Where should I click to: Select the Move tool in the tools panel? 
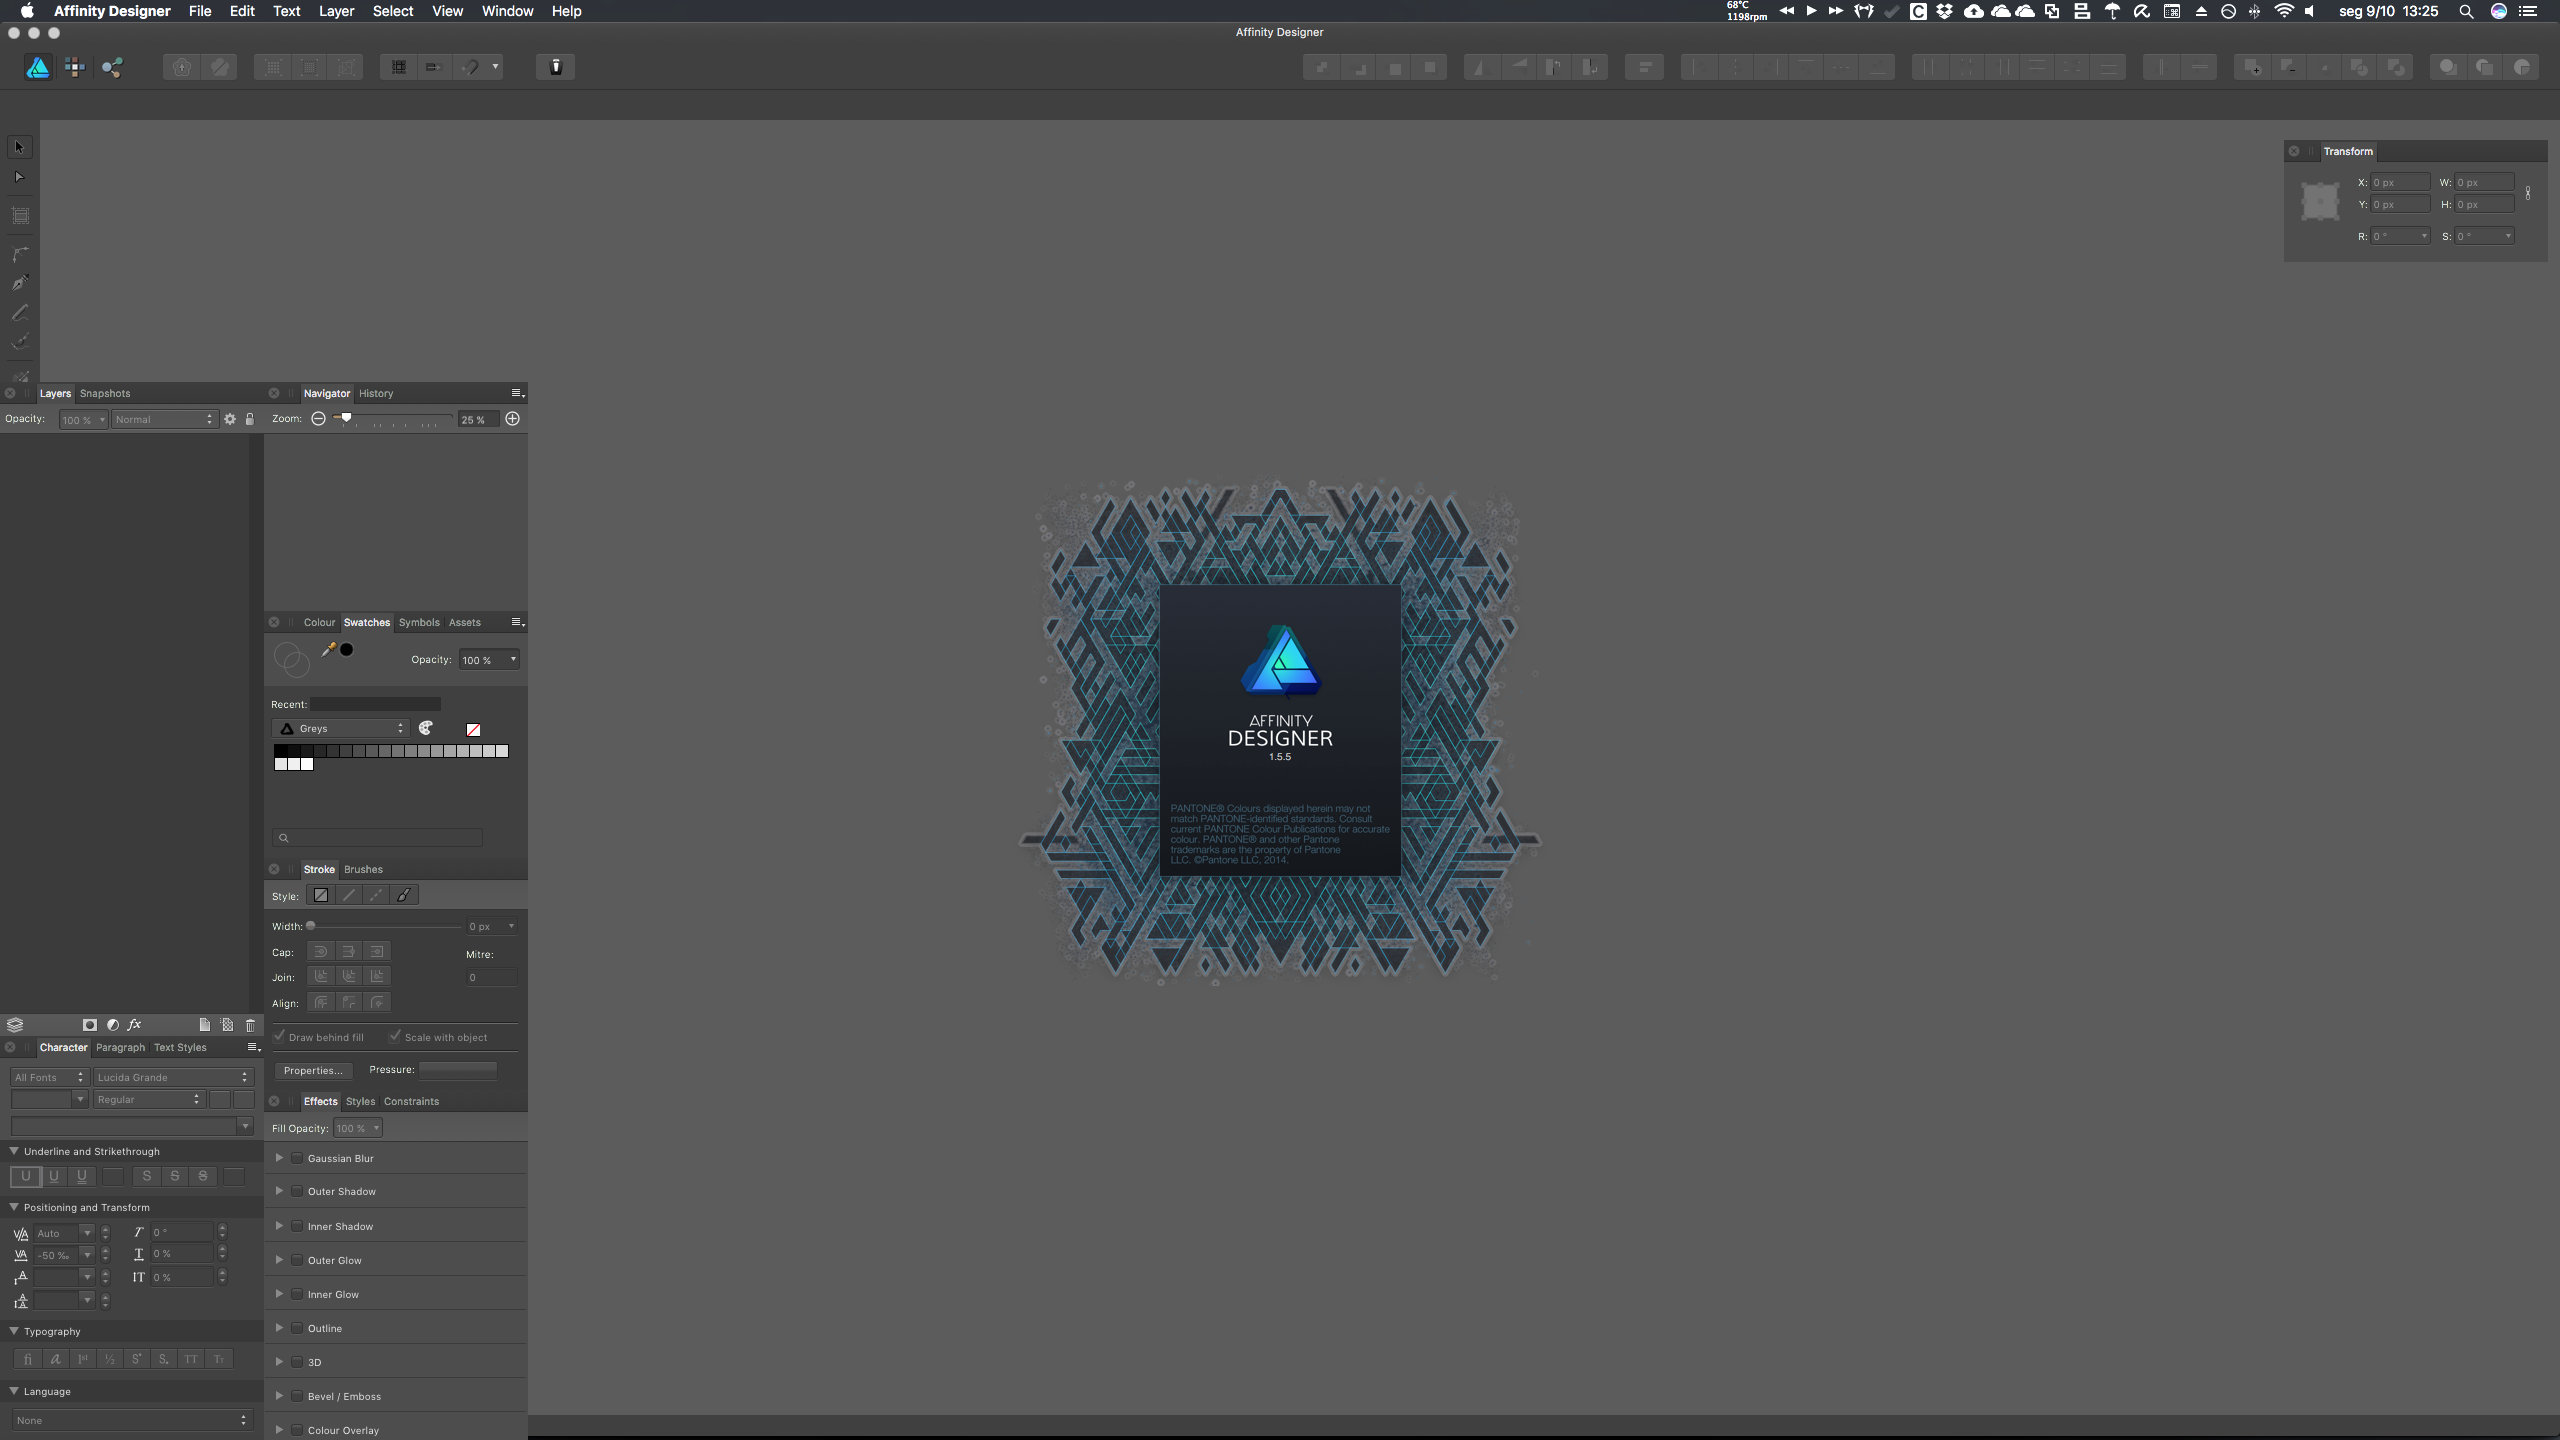point(19,147)
